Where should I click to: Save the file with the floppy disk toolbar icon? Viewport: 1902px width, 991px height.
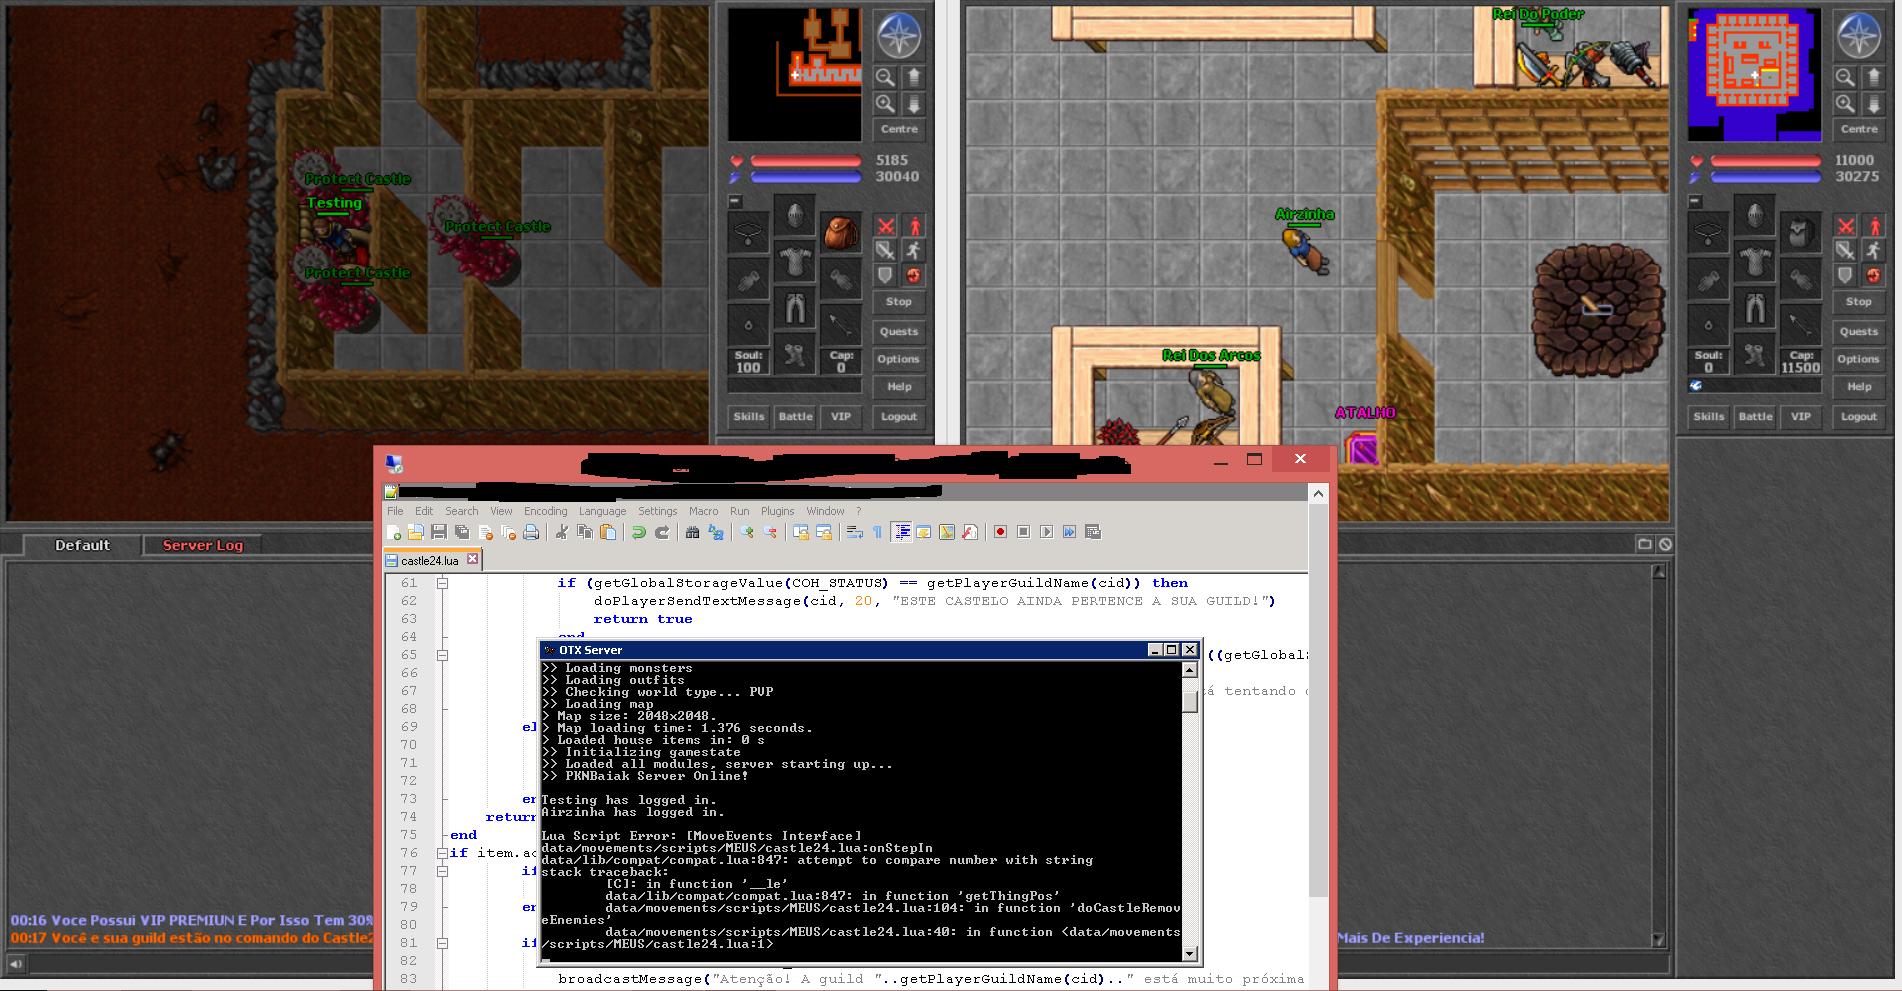pos(439,532)
